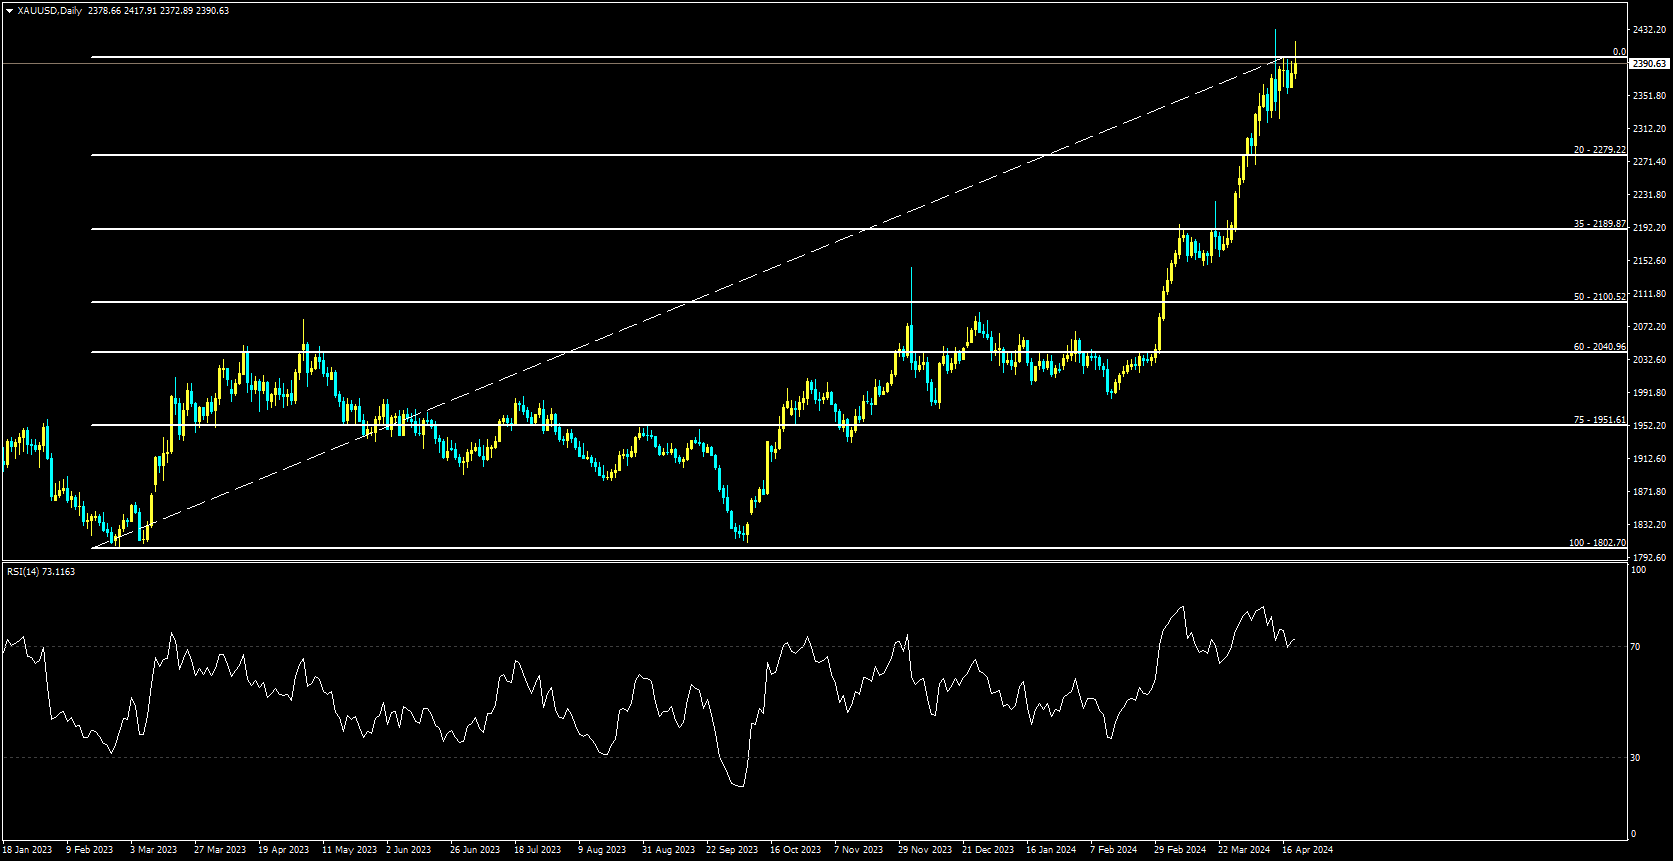Viewport: 1673px width, 861px height.
Task: Click the RSI(14) 73.1163 indicator label
Action: tap(41, 572)
